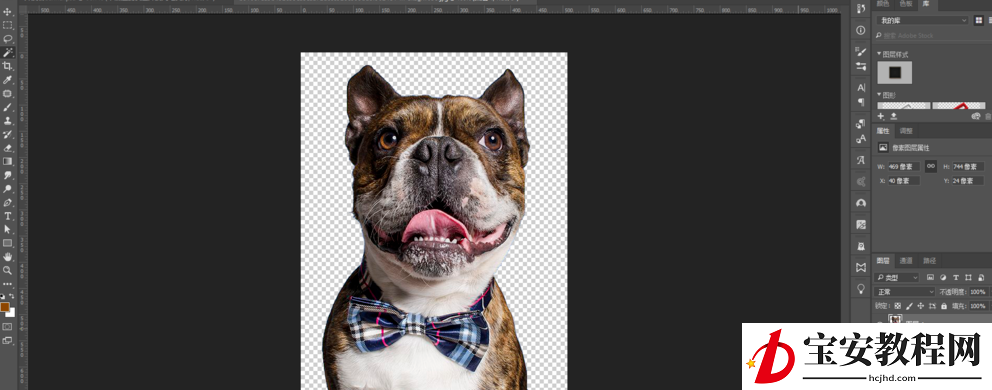The image size is (992, 390).
Task: Select the Move tool
Action: [8, 11]
